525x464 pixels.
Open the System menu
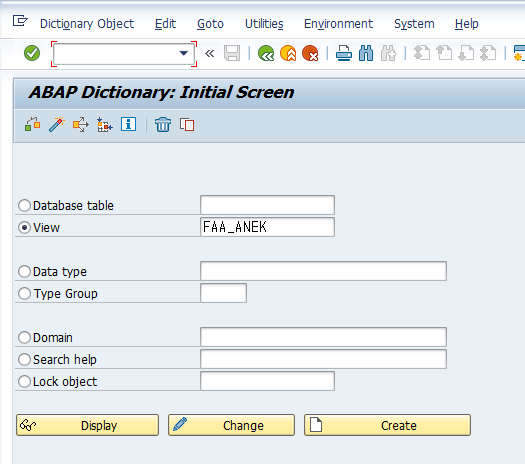tap(414, 24)
